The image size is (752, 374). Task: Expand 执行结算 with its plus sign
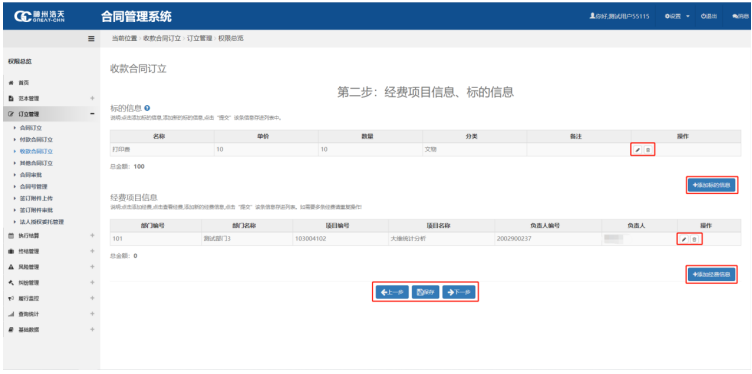click(x=92, y=235)
